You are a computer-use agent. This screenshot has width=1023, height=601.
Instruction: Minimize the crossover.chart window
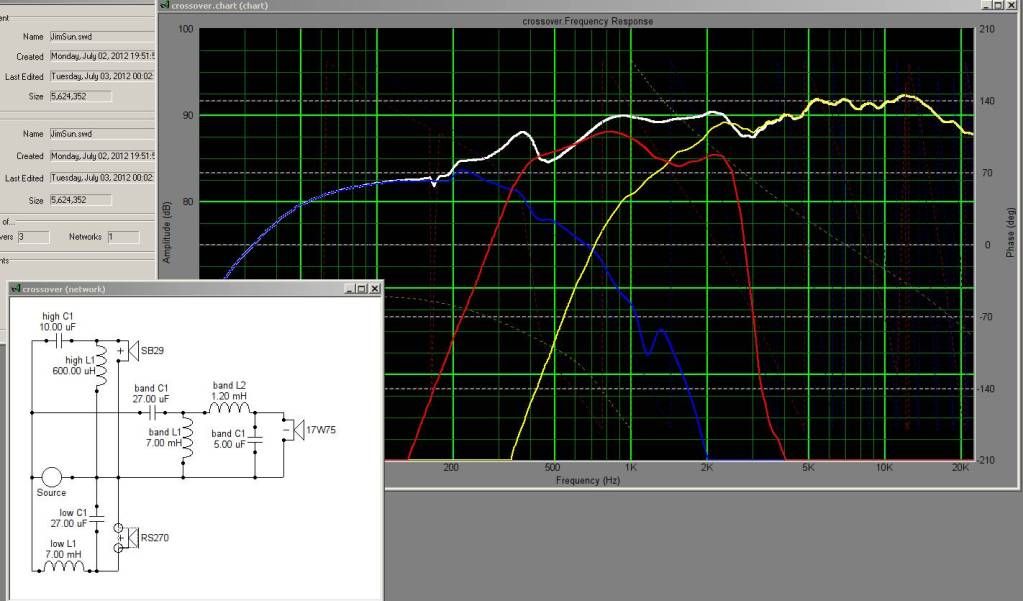coord(987,5)
